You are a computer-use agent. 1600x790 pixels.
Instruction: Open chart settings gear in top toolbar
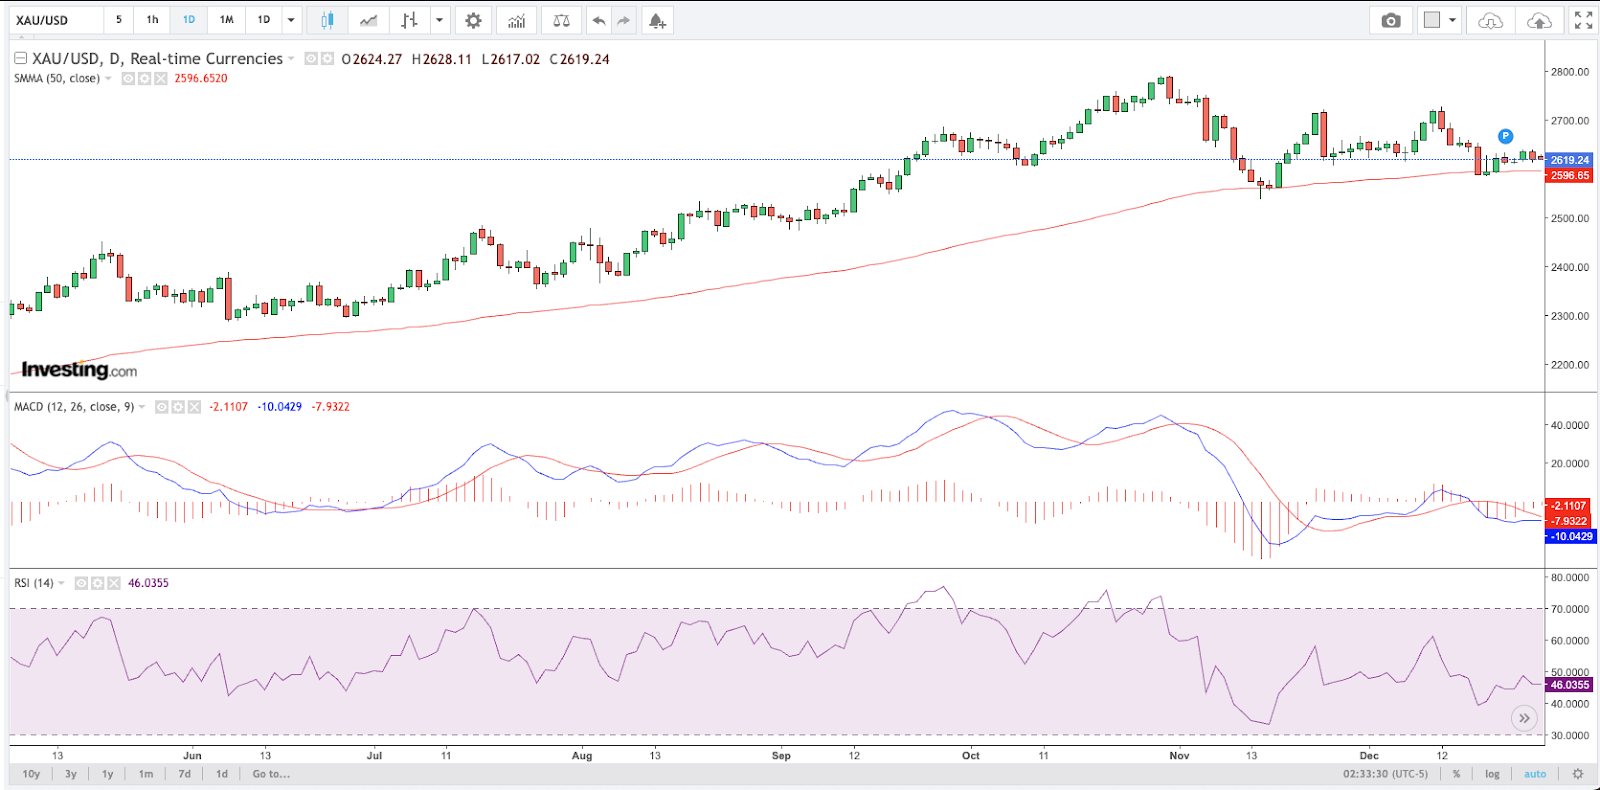[x=473, y=20]
